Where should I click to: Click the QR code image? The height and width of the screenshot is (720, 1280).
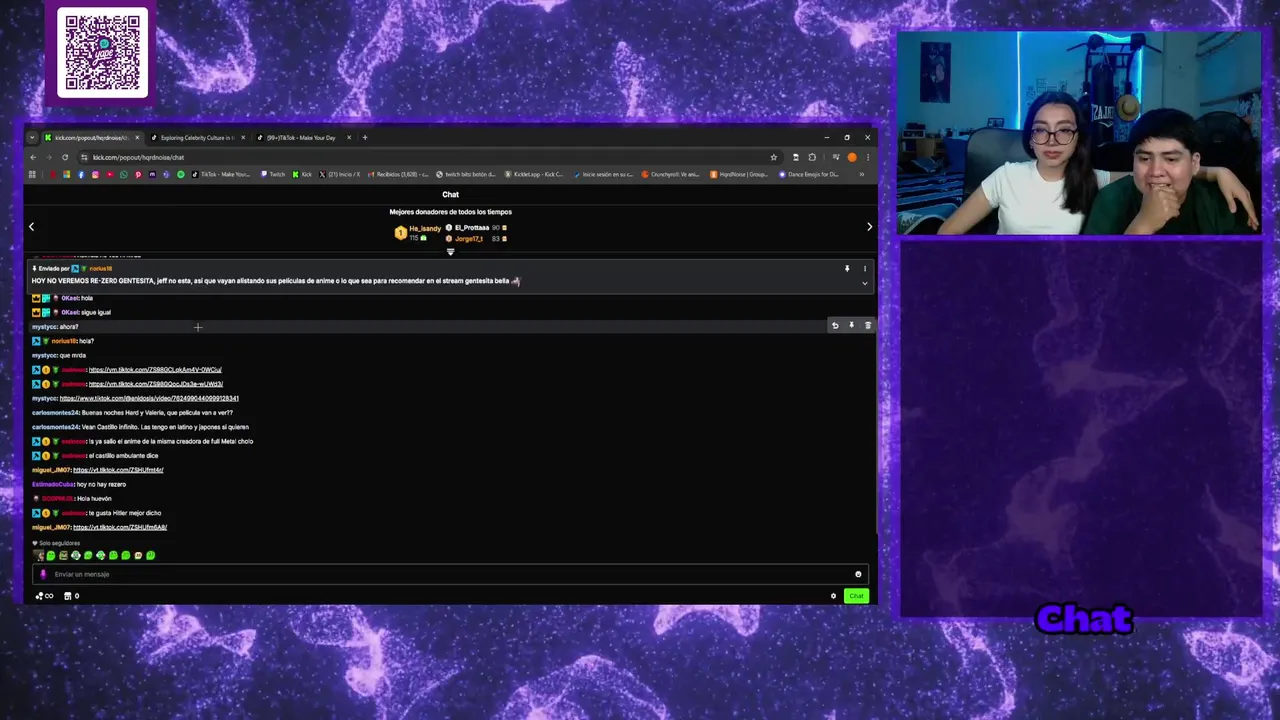click(x=103, y=53)
